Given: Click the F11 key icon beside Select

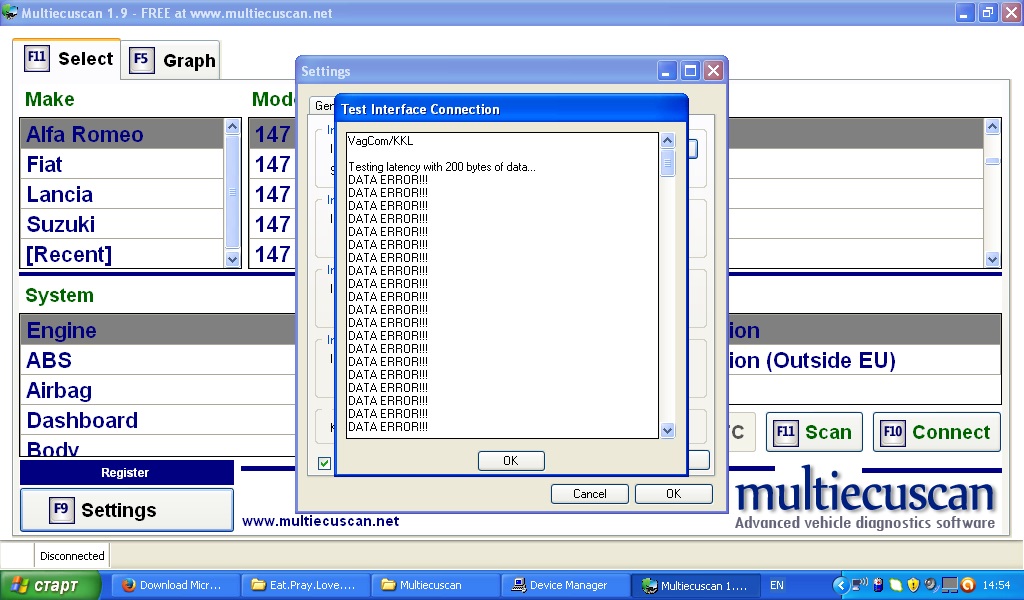Looking at the screenshot, I should tap(37, 58).
